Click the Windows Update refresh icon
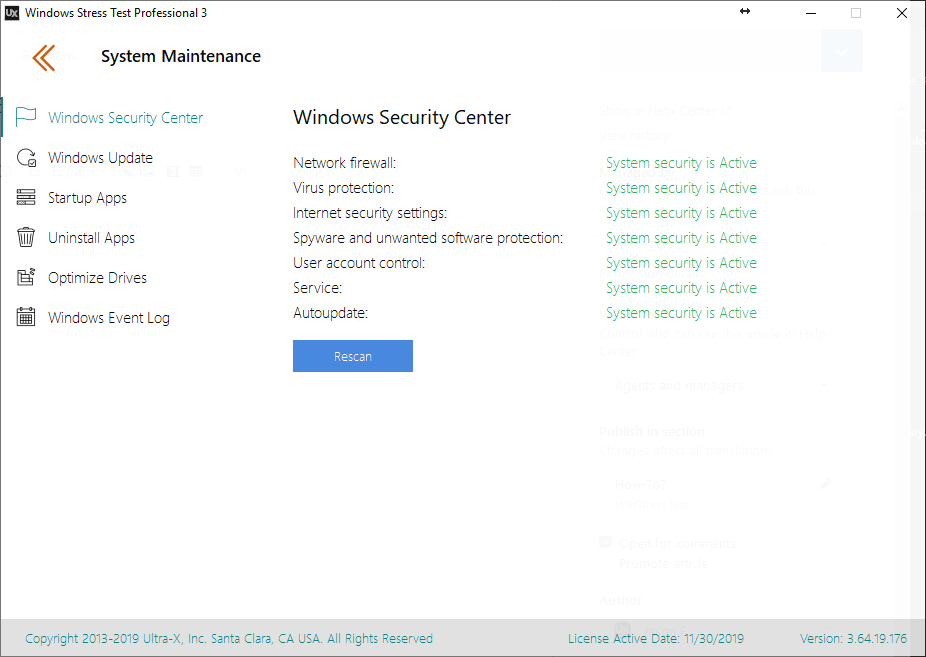926x657 pixels. 27,158
